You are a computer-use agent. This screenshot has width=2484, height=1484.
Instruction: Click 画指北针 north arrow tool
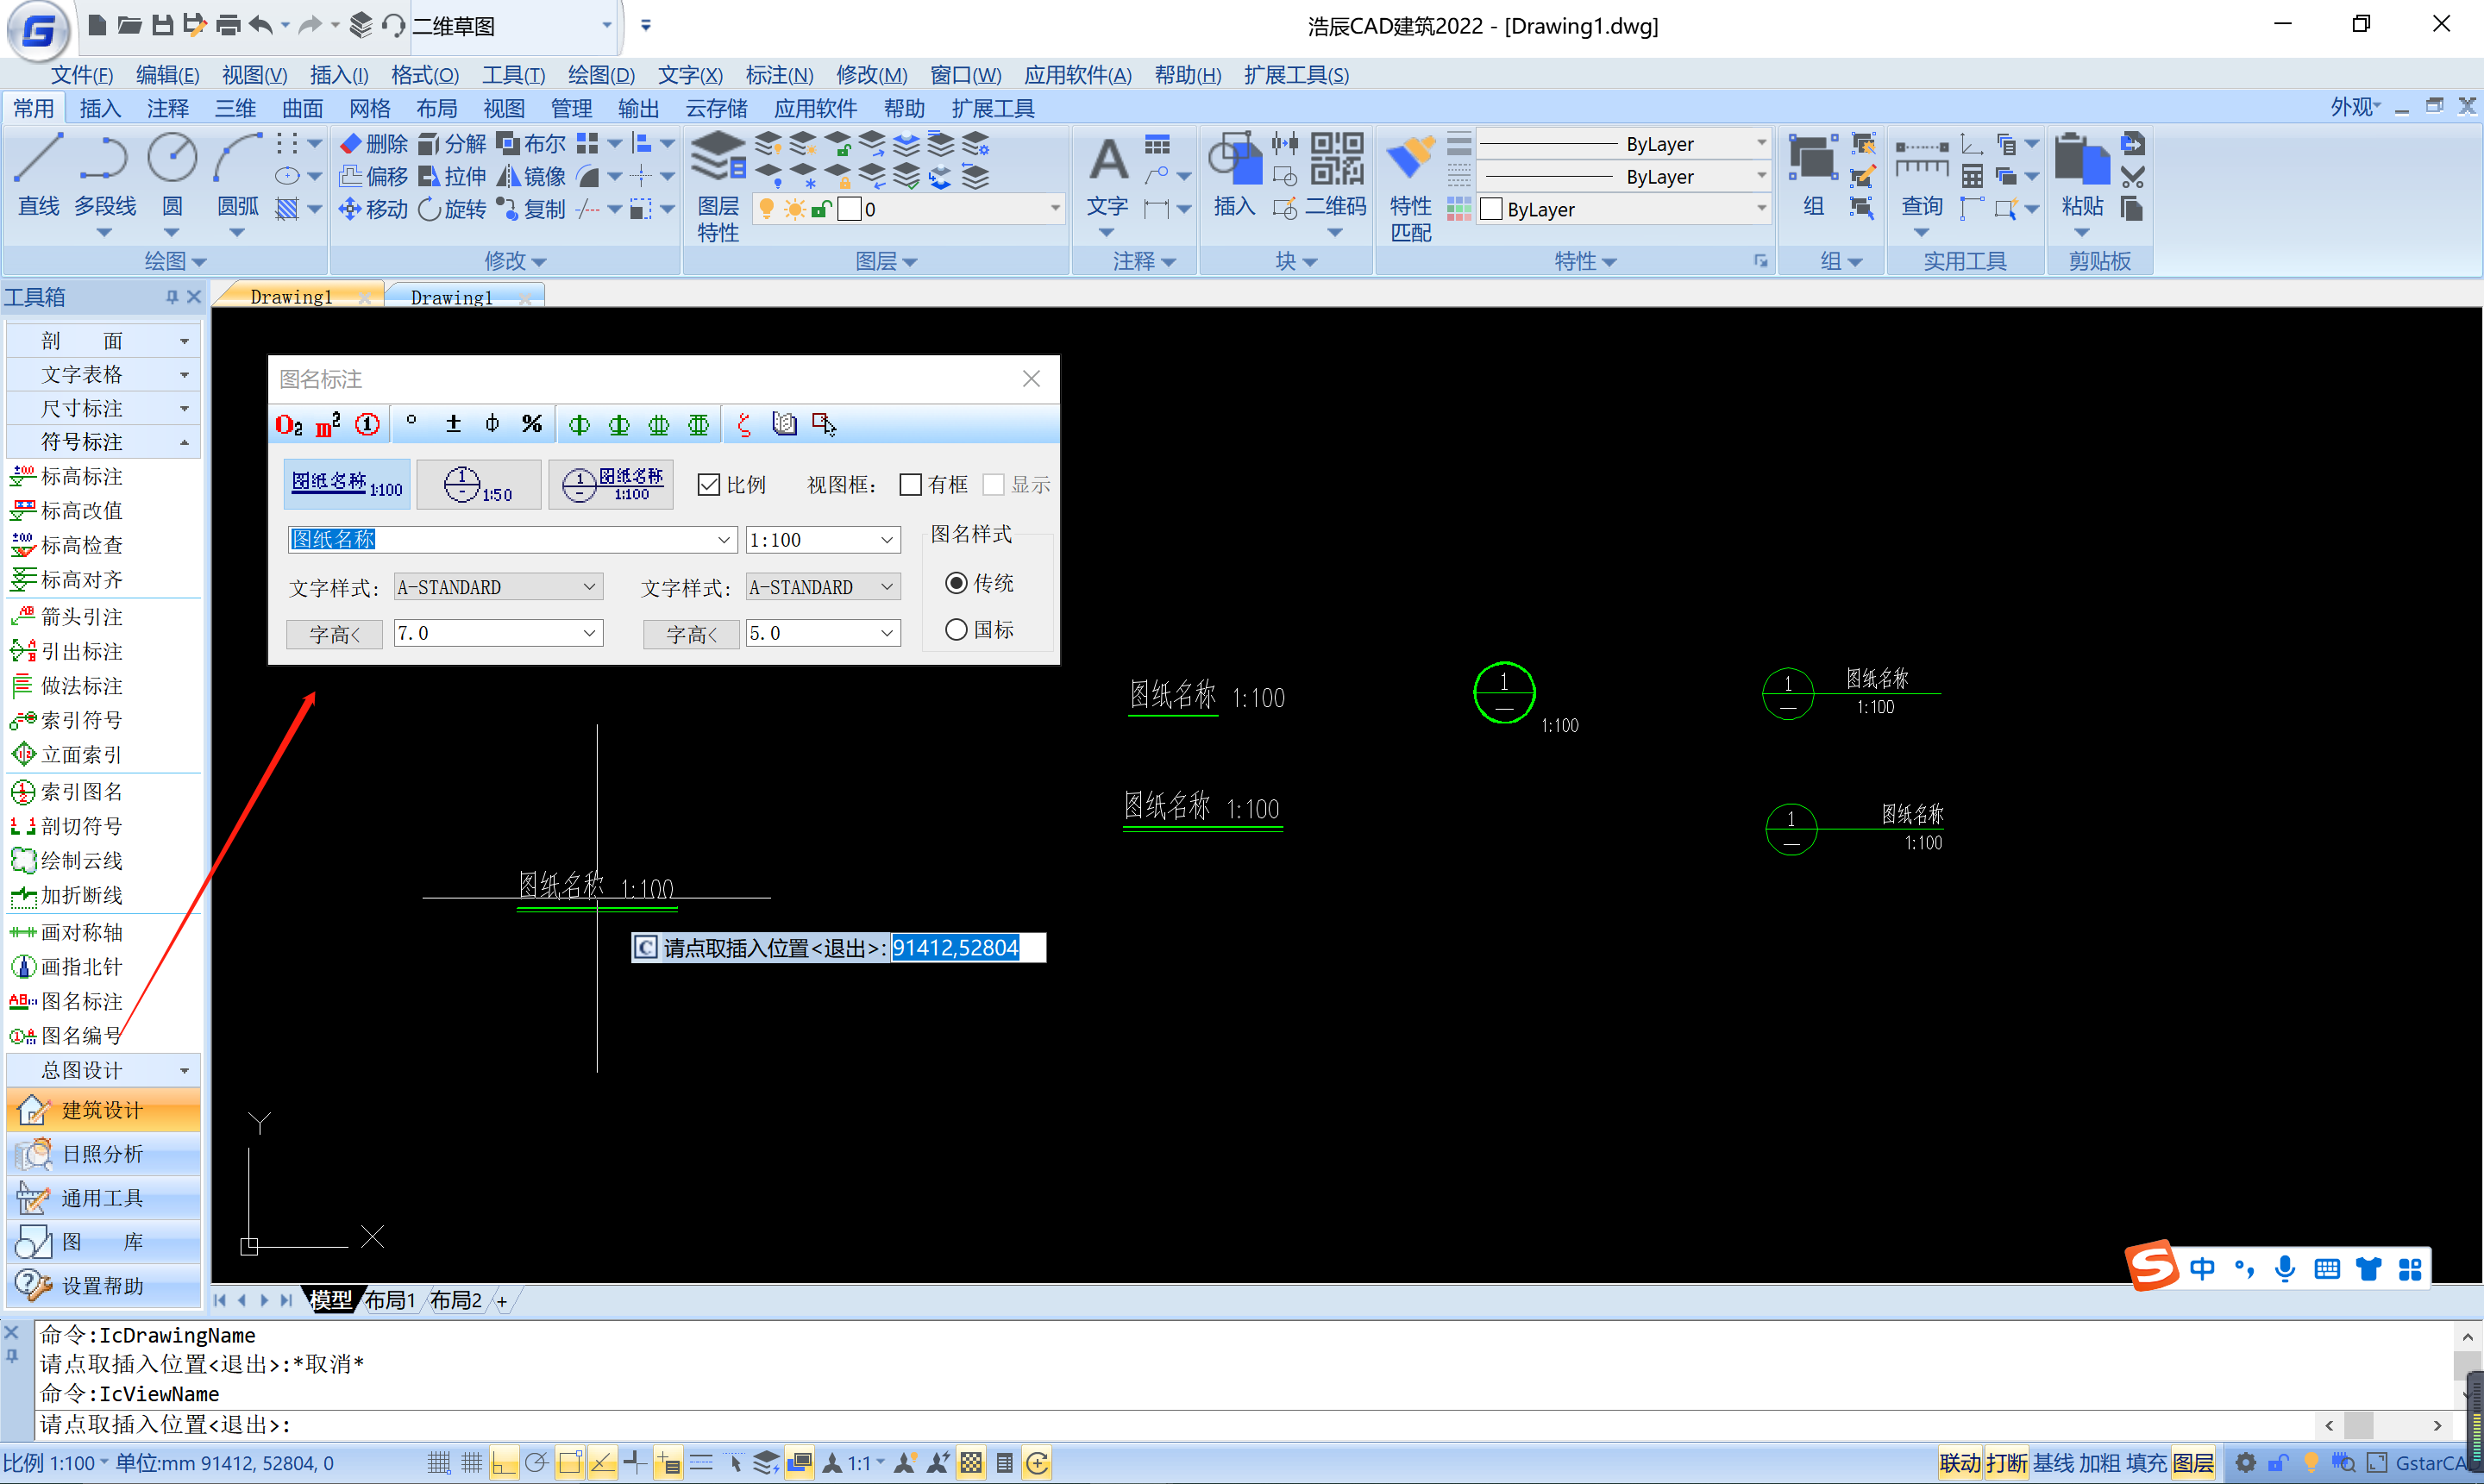[x=80, y=967]
